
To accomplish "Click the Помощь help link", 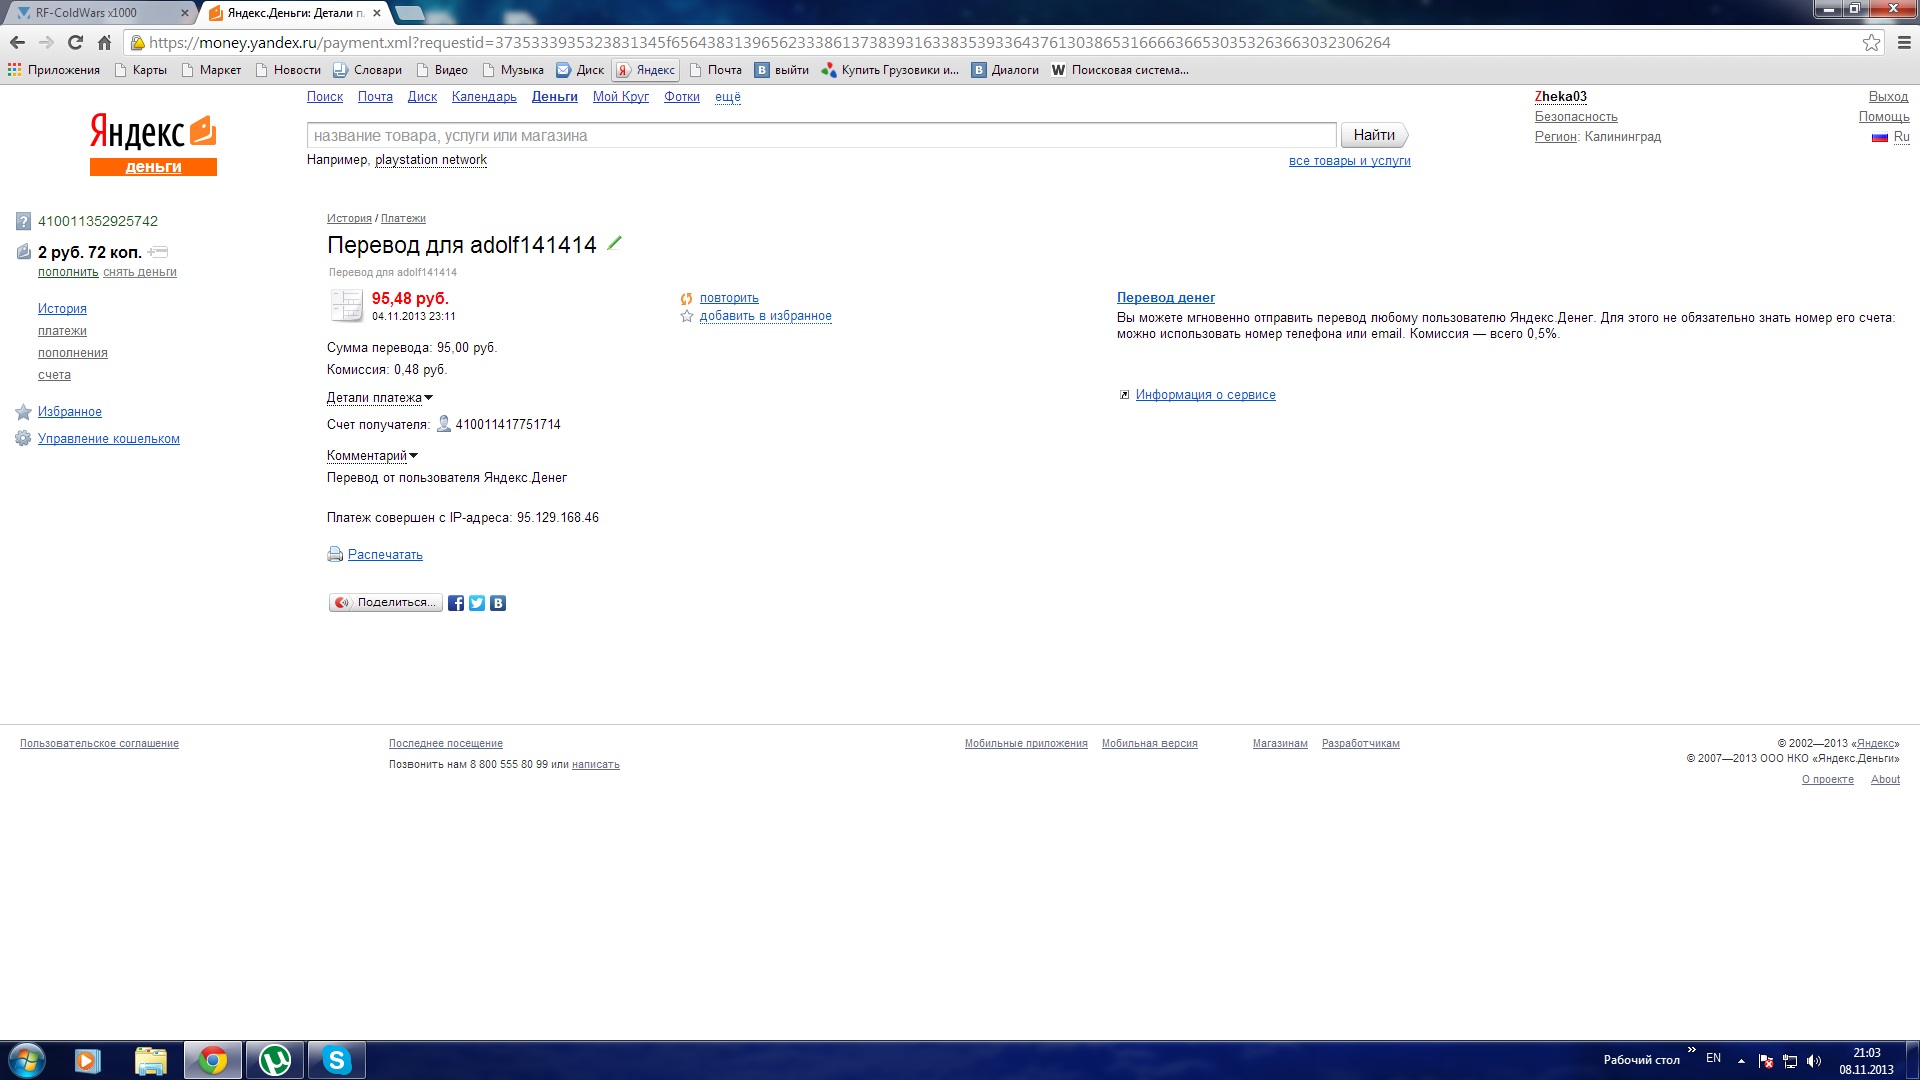I will pos(1884,117).
